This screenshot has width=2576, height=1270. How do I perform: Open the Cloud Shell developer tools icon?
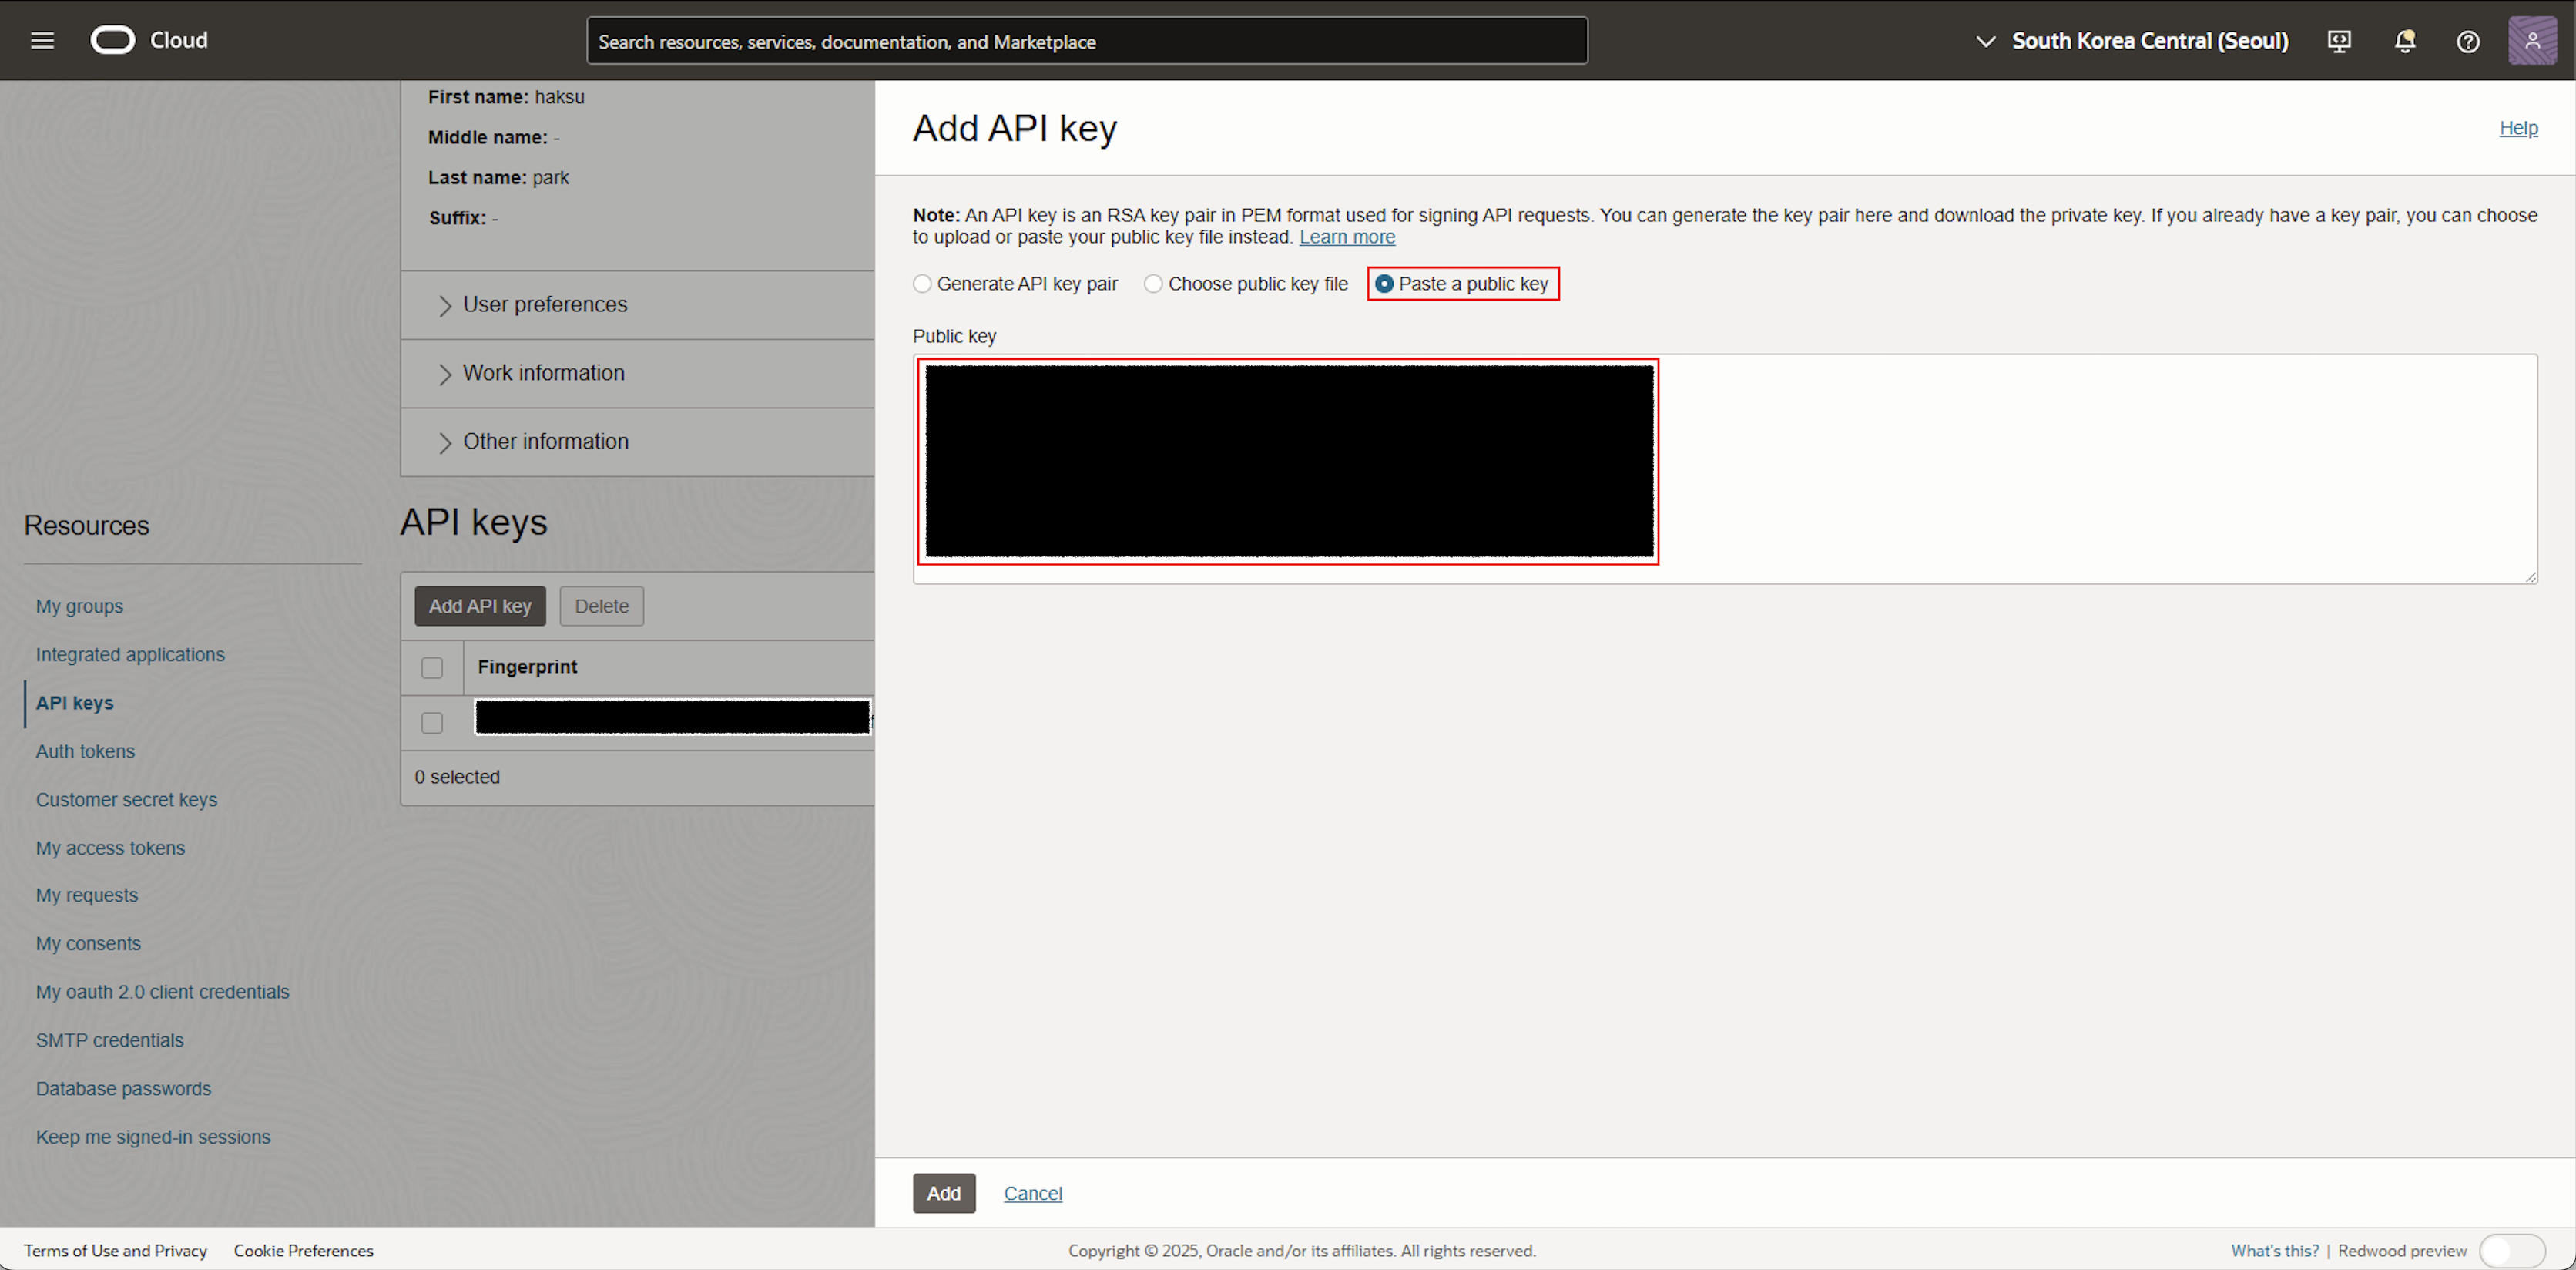[x=2339, y=41]
